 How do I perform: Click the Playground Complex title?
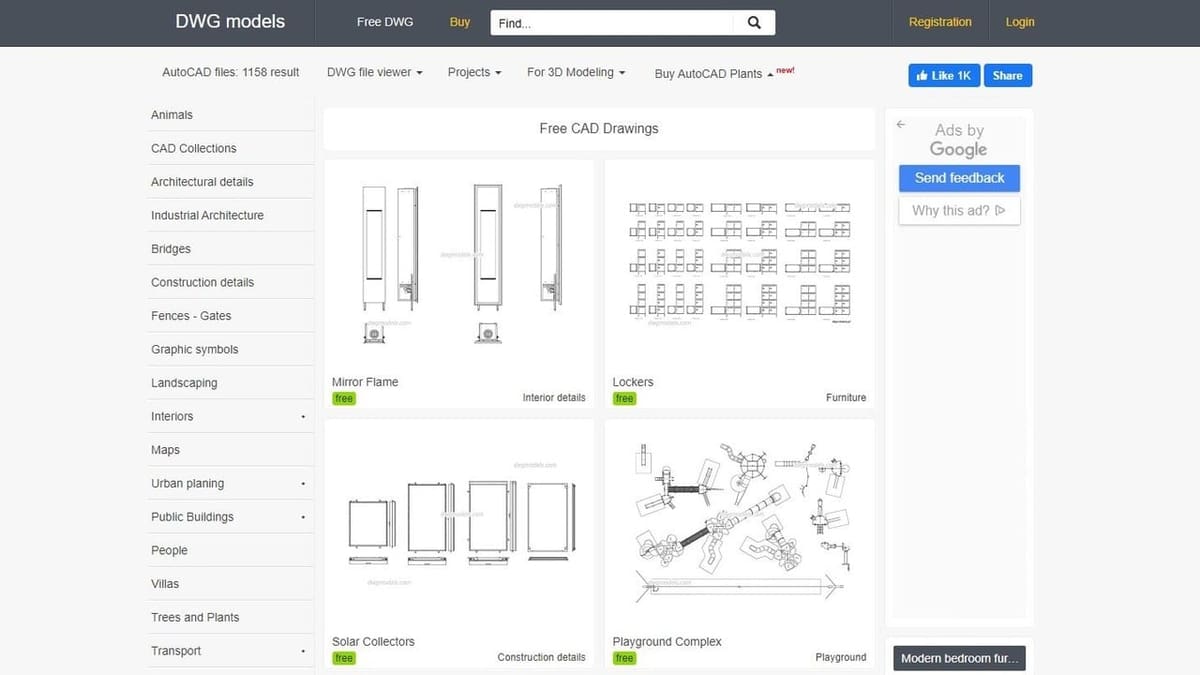(x=667, y=642)
